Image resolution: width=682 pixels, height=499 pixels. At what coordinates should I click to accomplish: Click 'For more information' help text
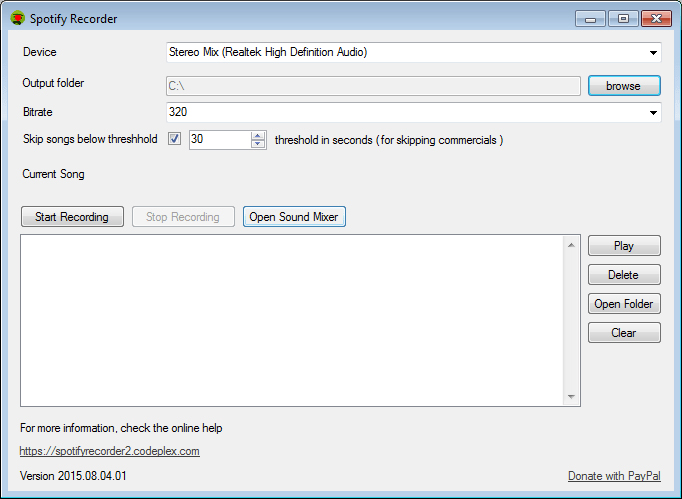pos(121,428)
